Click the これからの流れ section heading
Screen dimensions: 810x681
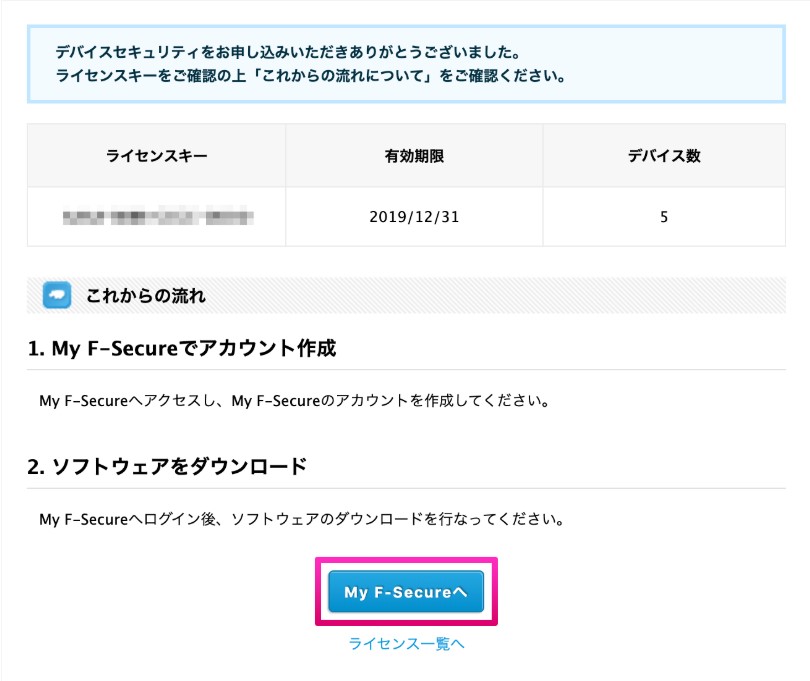point(146,296)
